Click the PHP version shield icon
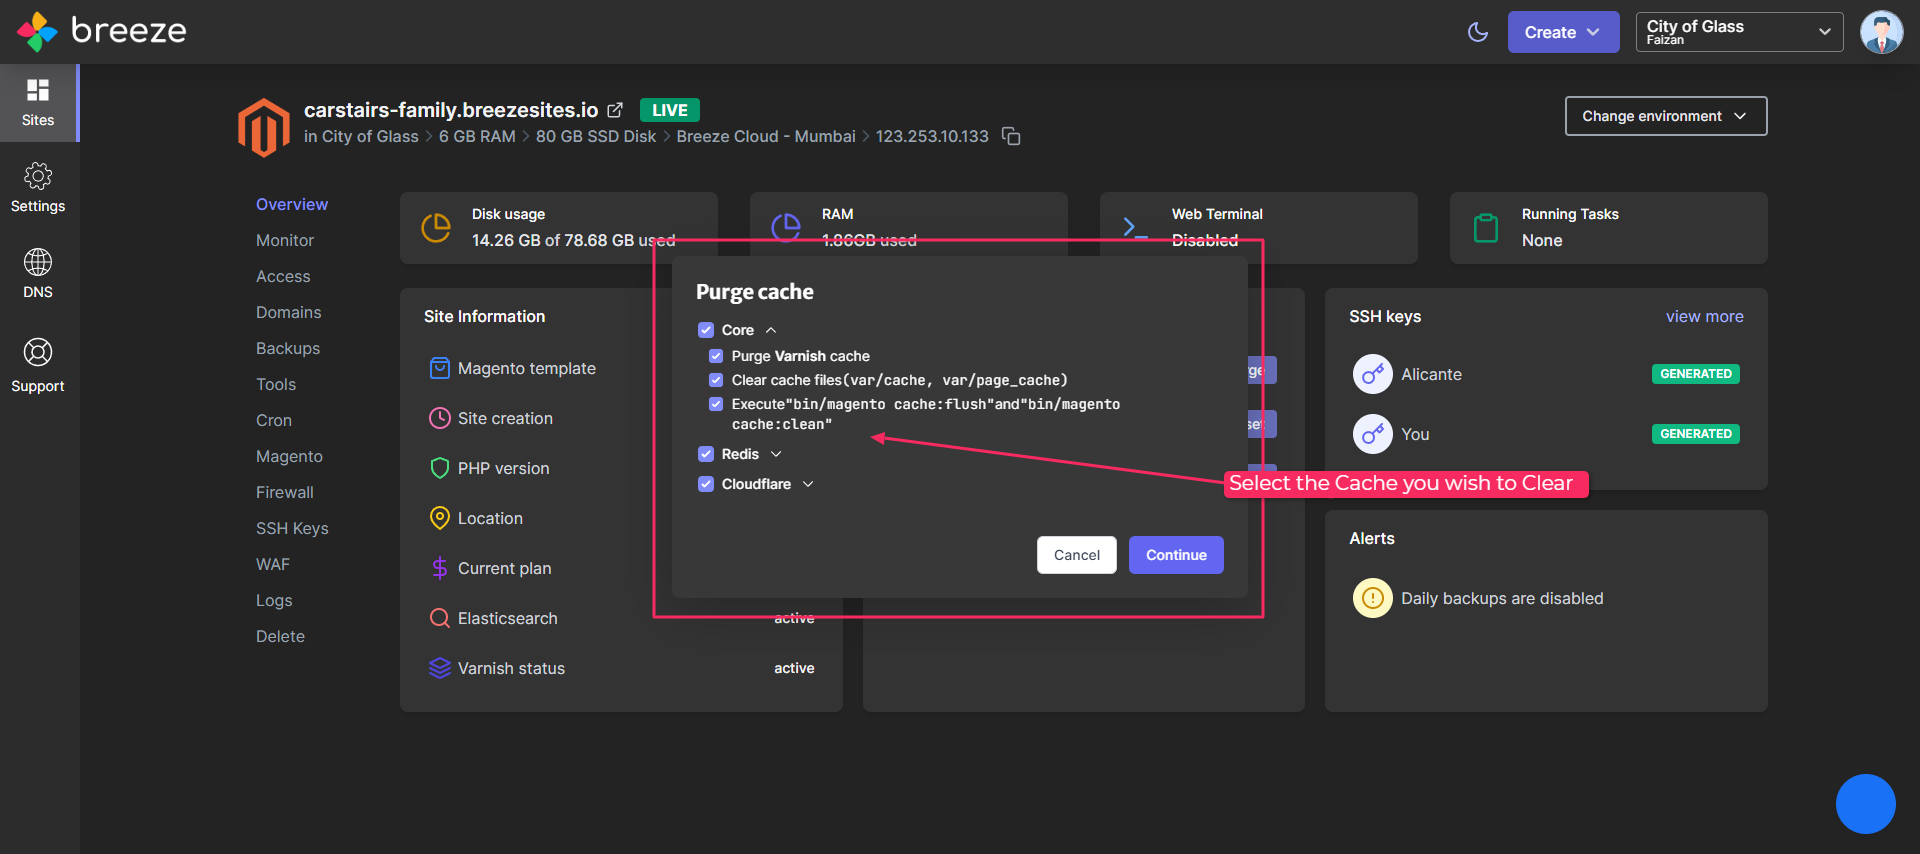Image resolution: width=1920 pixels, height=854 pixels. coord(439,468)
